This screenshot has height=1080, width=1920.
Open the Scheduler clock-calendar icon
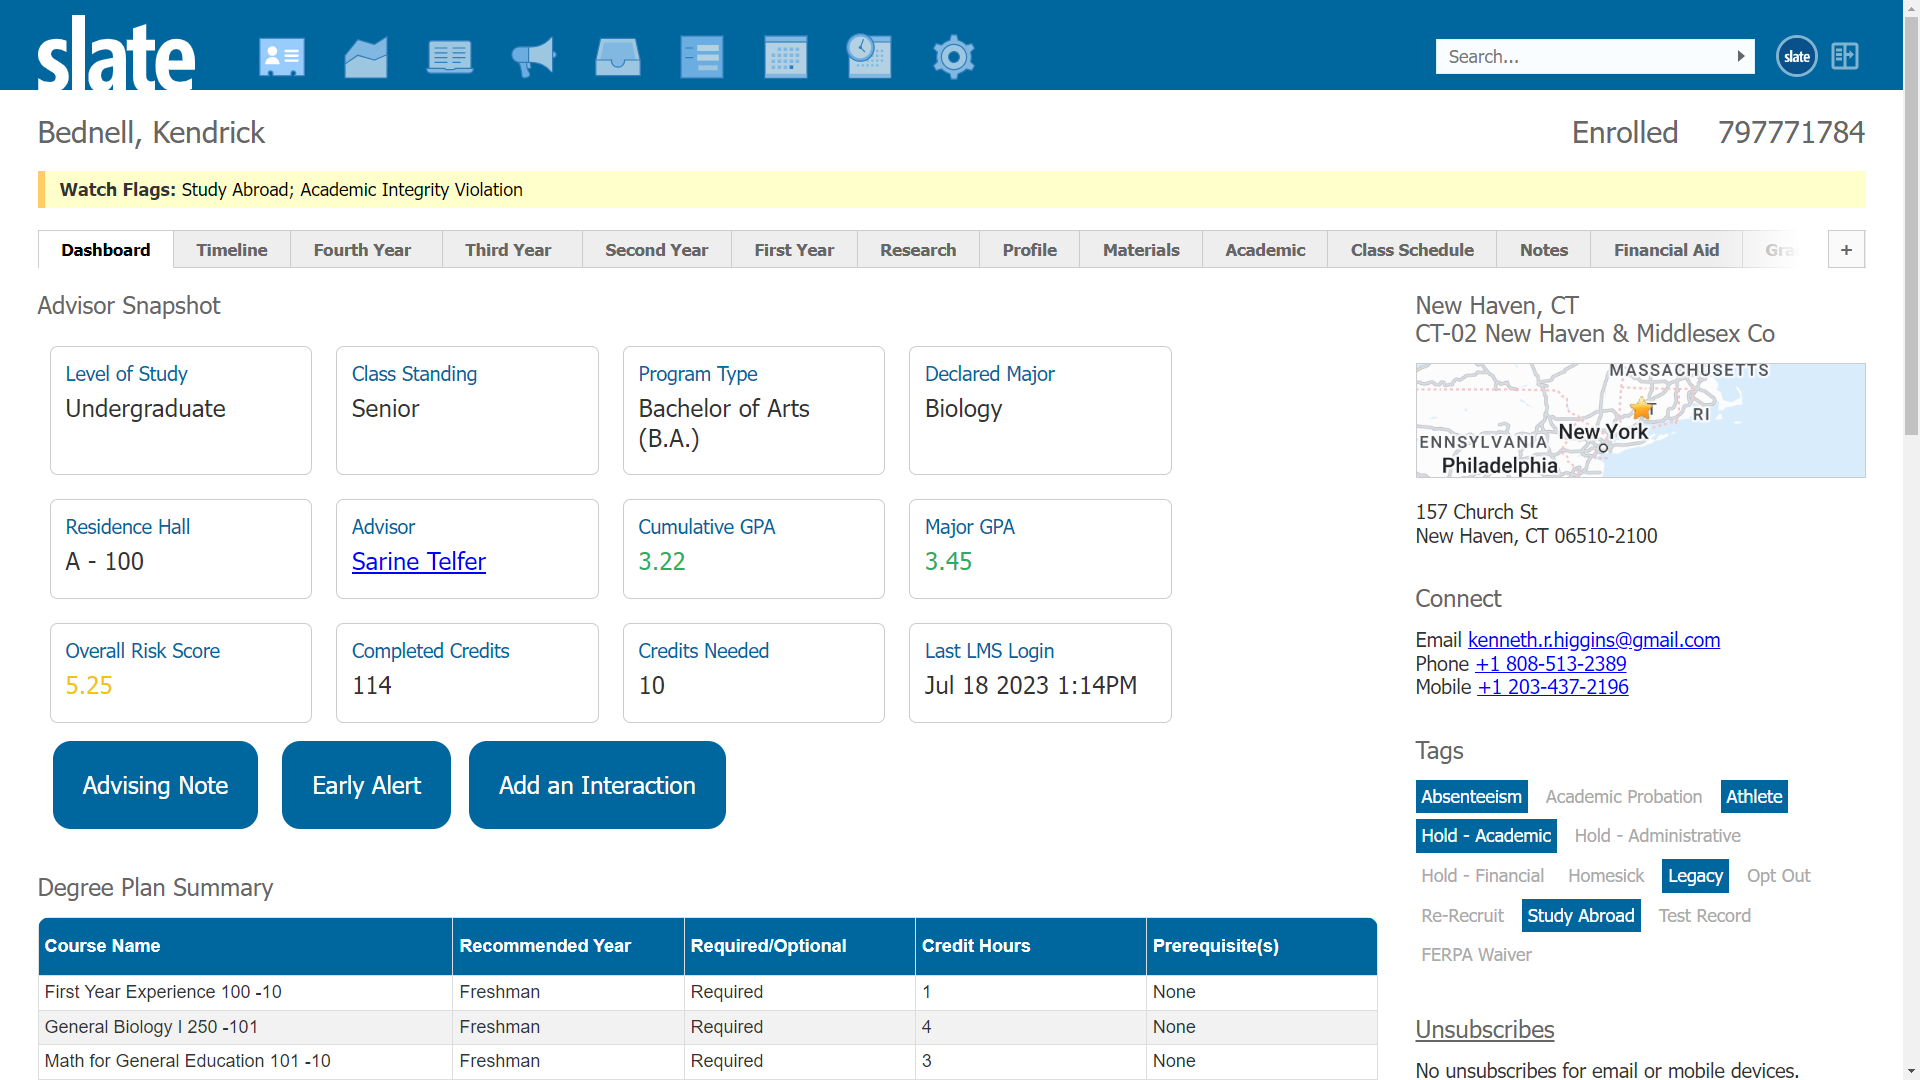coord(868,57)
